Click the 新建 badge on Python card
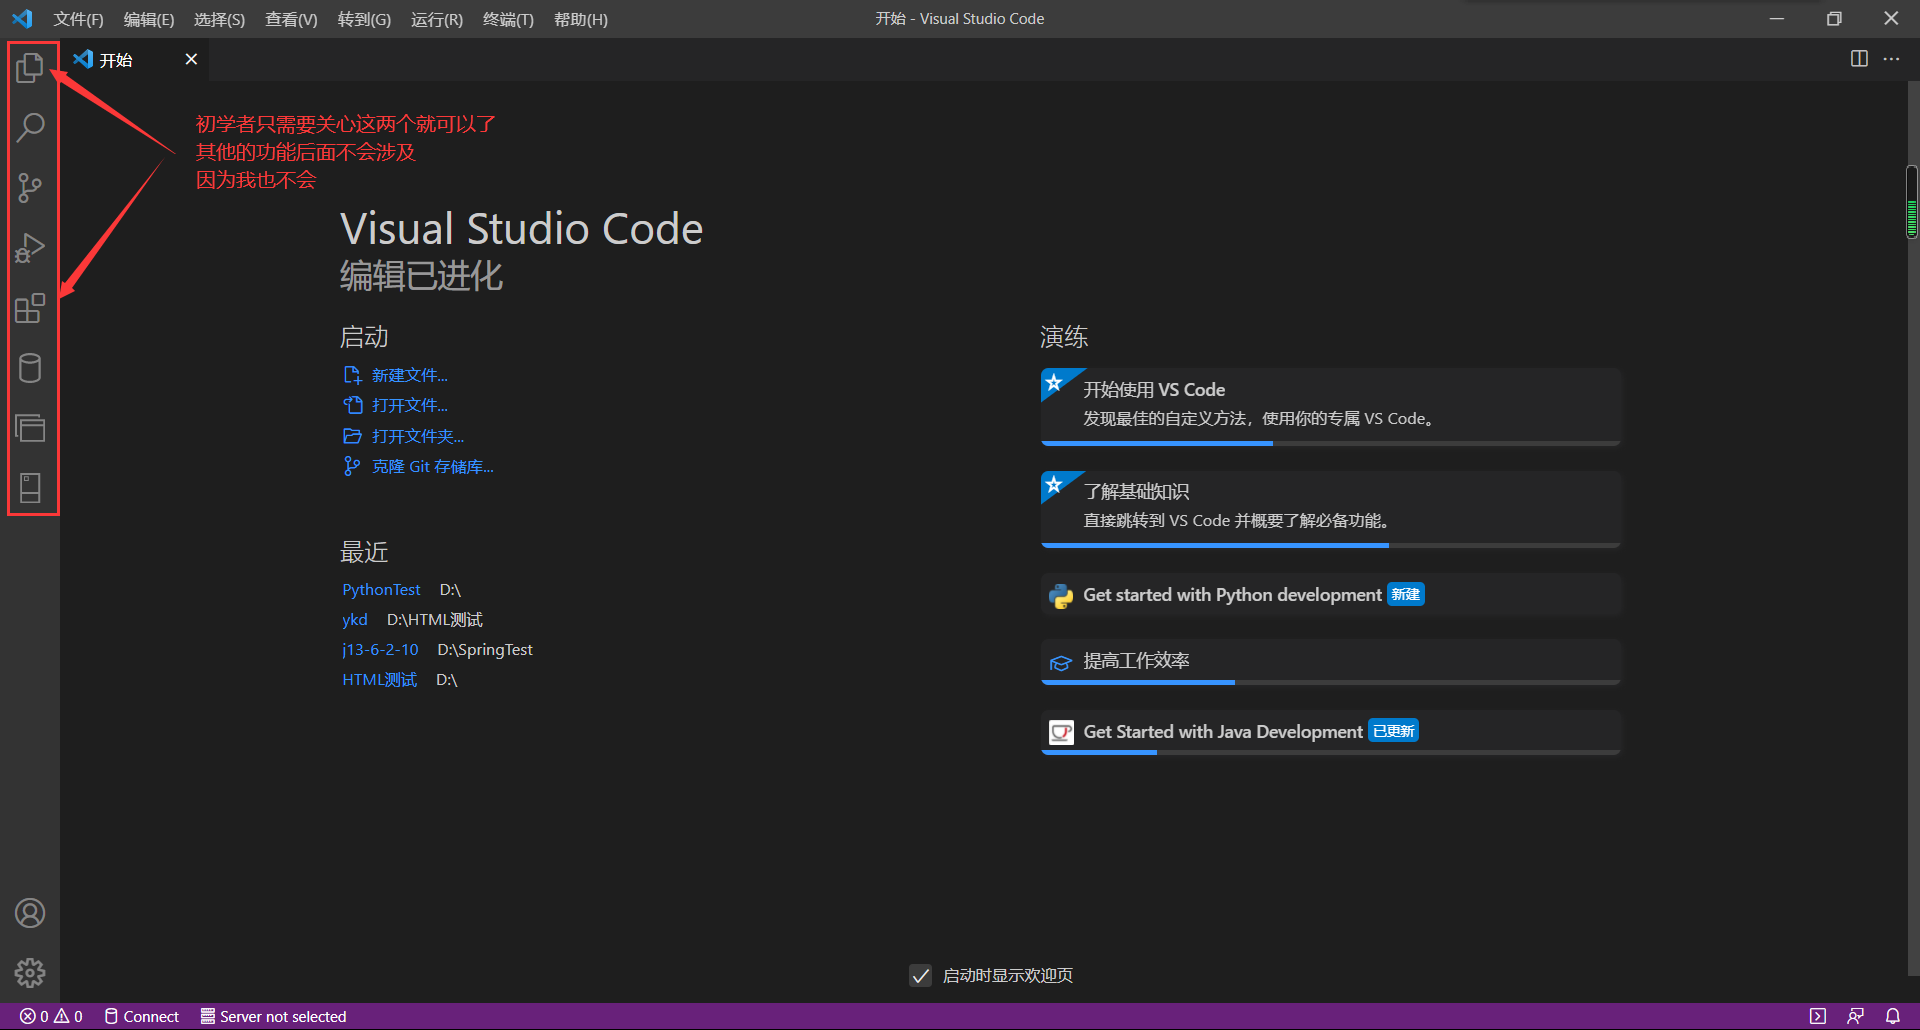Viewport: 1920px width, 1030px height. pyautogui.click(x=1405, y=594)
